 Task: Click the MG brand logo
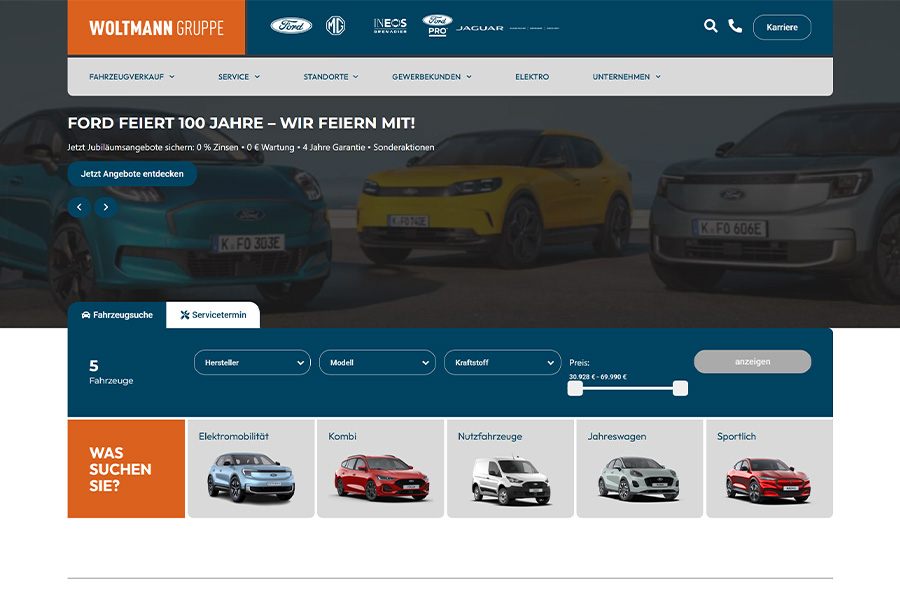tap(337, 23)
